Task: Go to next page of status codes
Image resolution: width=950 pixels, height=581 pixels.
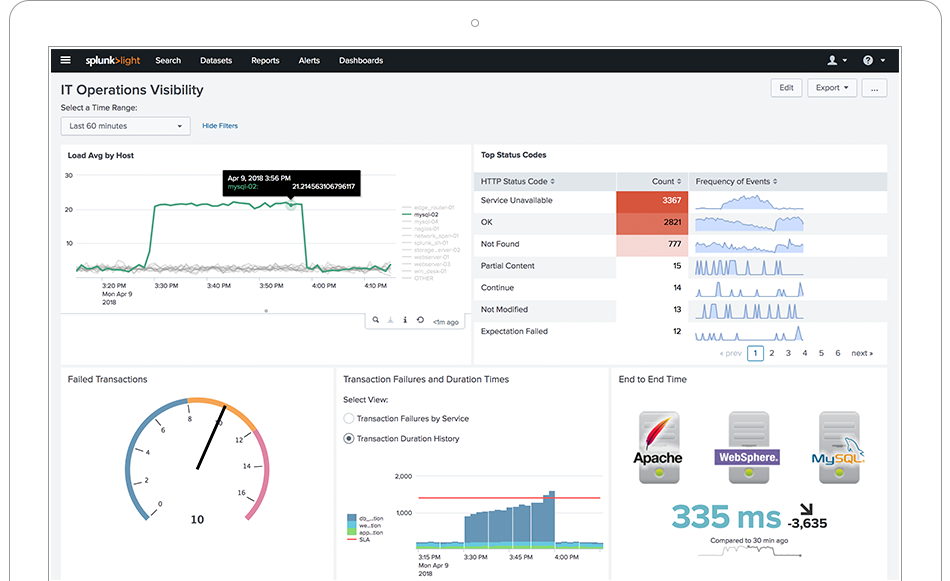Action: coord(862,353)
